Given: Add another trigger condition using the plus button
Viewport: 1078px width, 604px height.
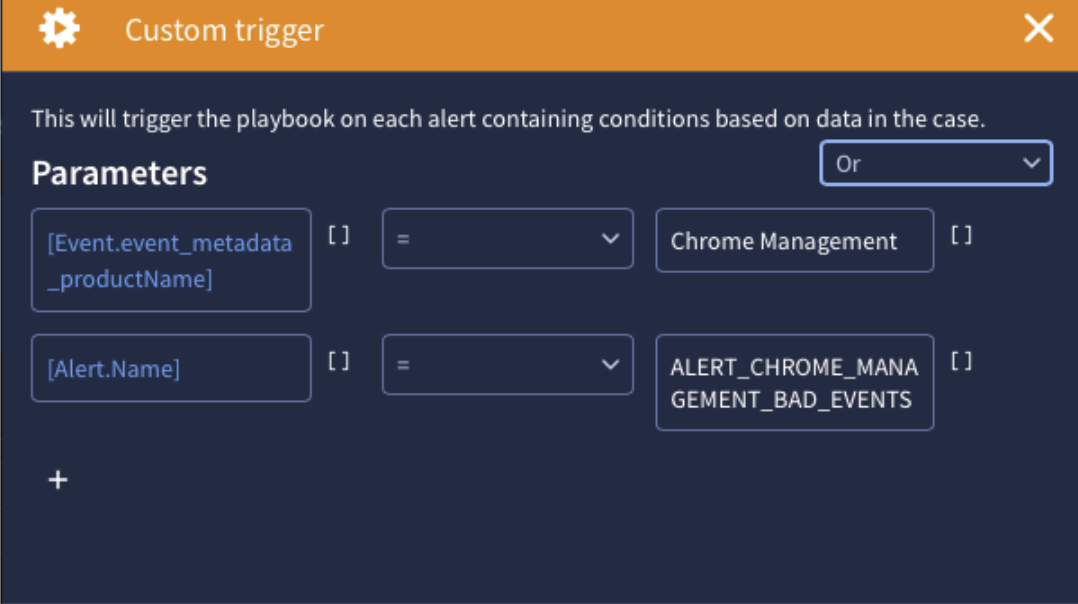Looking at the screenshot, I should point(57,479).
